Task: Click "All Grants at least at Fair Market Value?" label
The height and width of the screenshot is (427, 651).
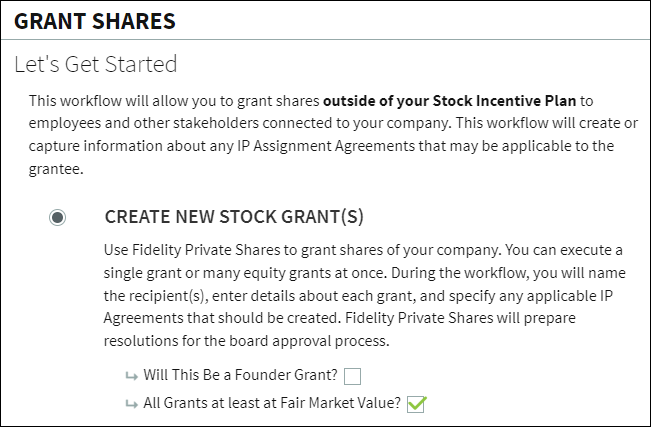Action: 272,403
